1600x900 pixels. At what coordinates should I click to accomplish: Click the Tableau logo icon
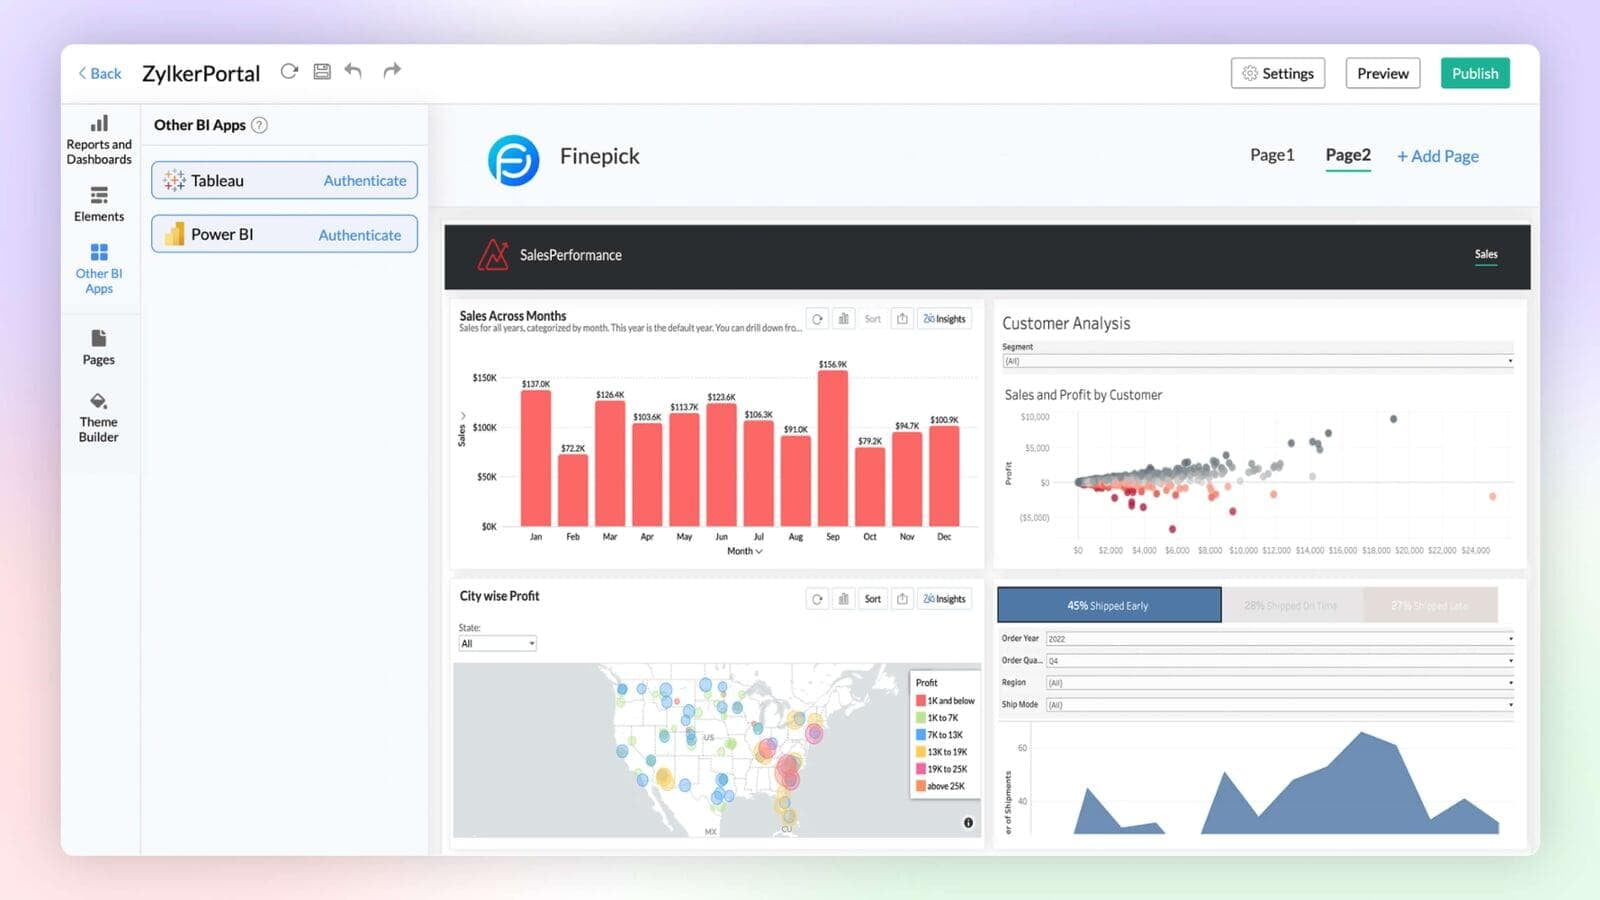[174, 180]
